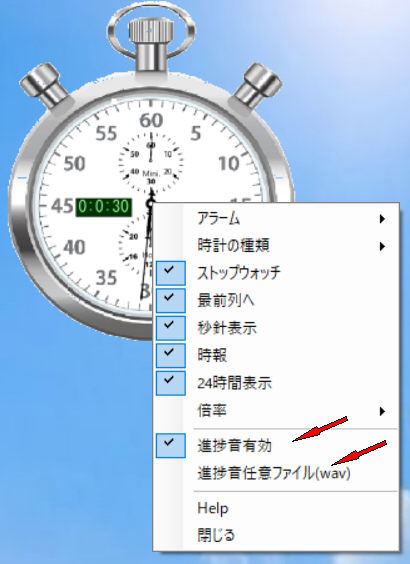Expand the 倍率 submenu arrow
The image size is (410, 564).
pyautogui.click(x=382, y=411)
